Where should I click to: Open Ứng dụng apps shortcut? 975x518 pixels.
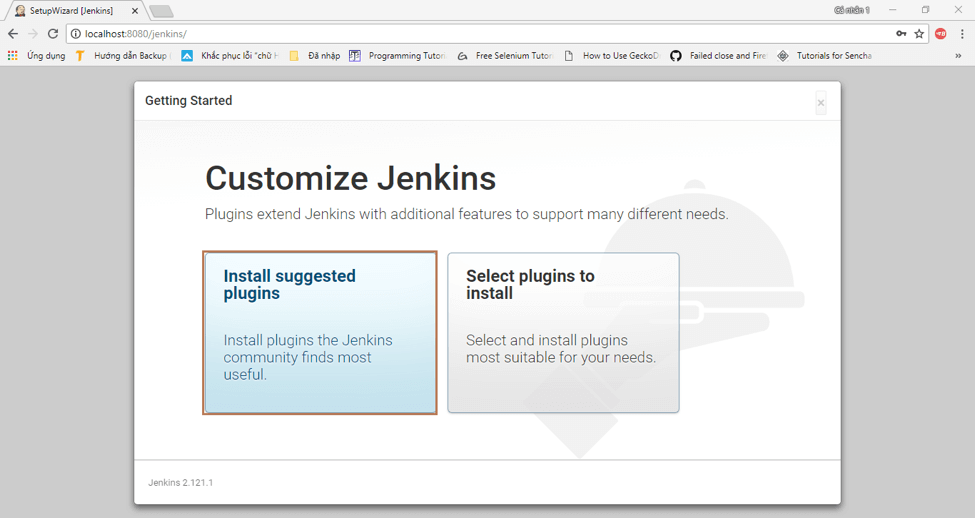36,56
